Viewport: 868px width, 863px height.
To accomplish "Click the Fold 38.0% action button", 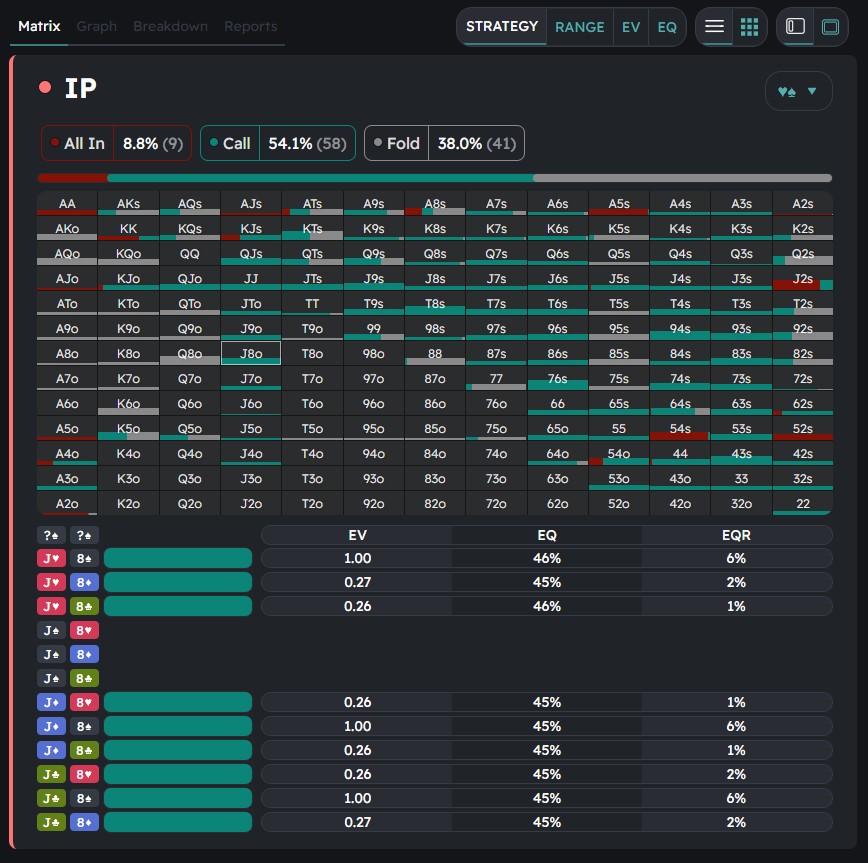I will (444, 143).
